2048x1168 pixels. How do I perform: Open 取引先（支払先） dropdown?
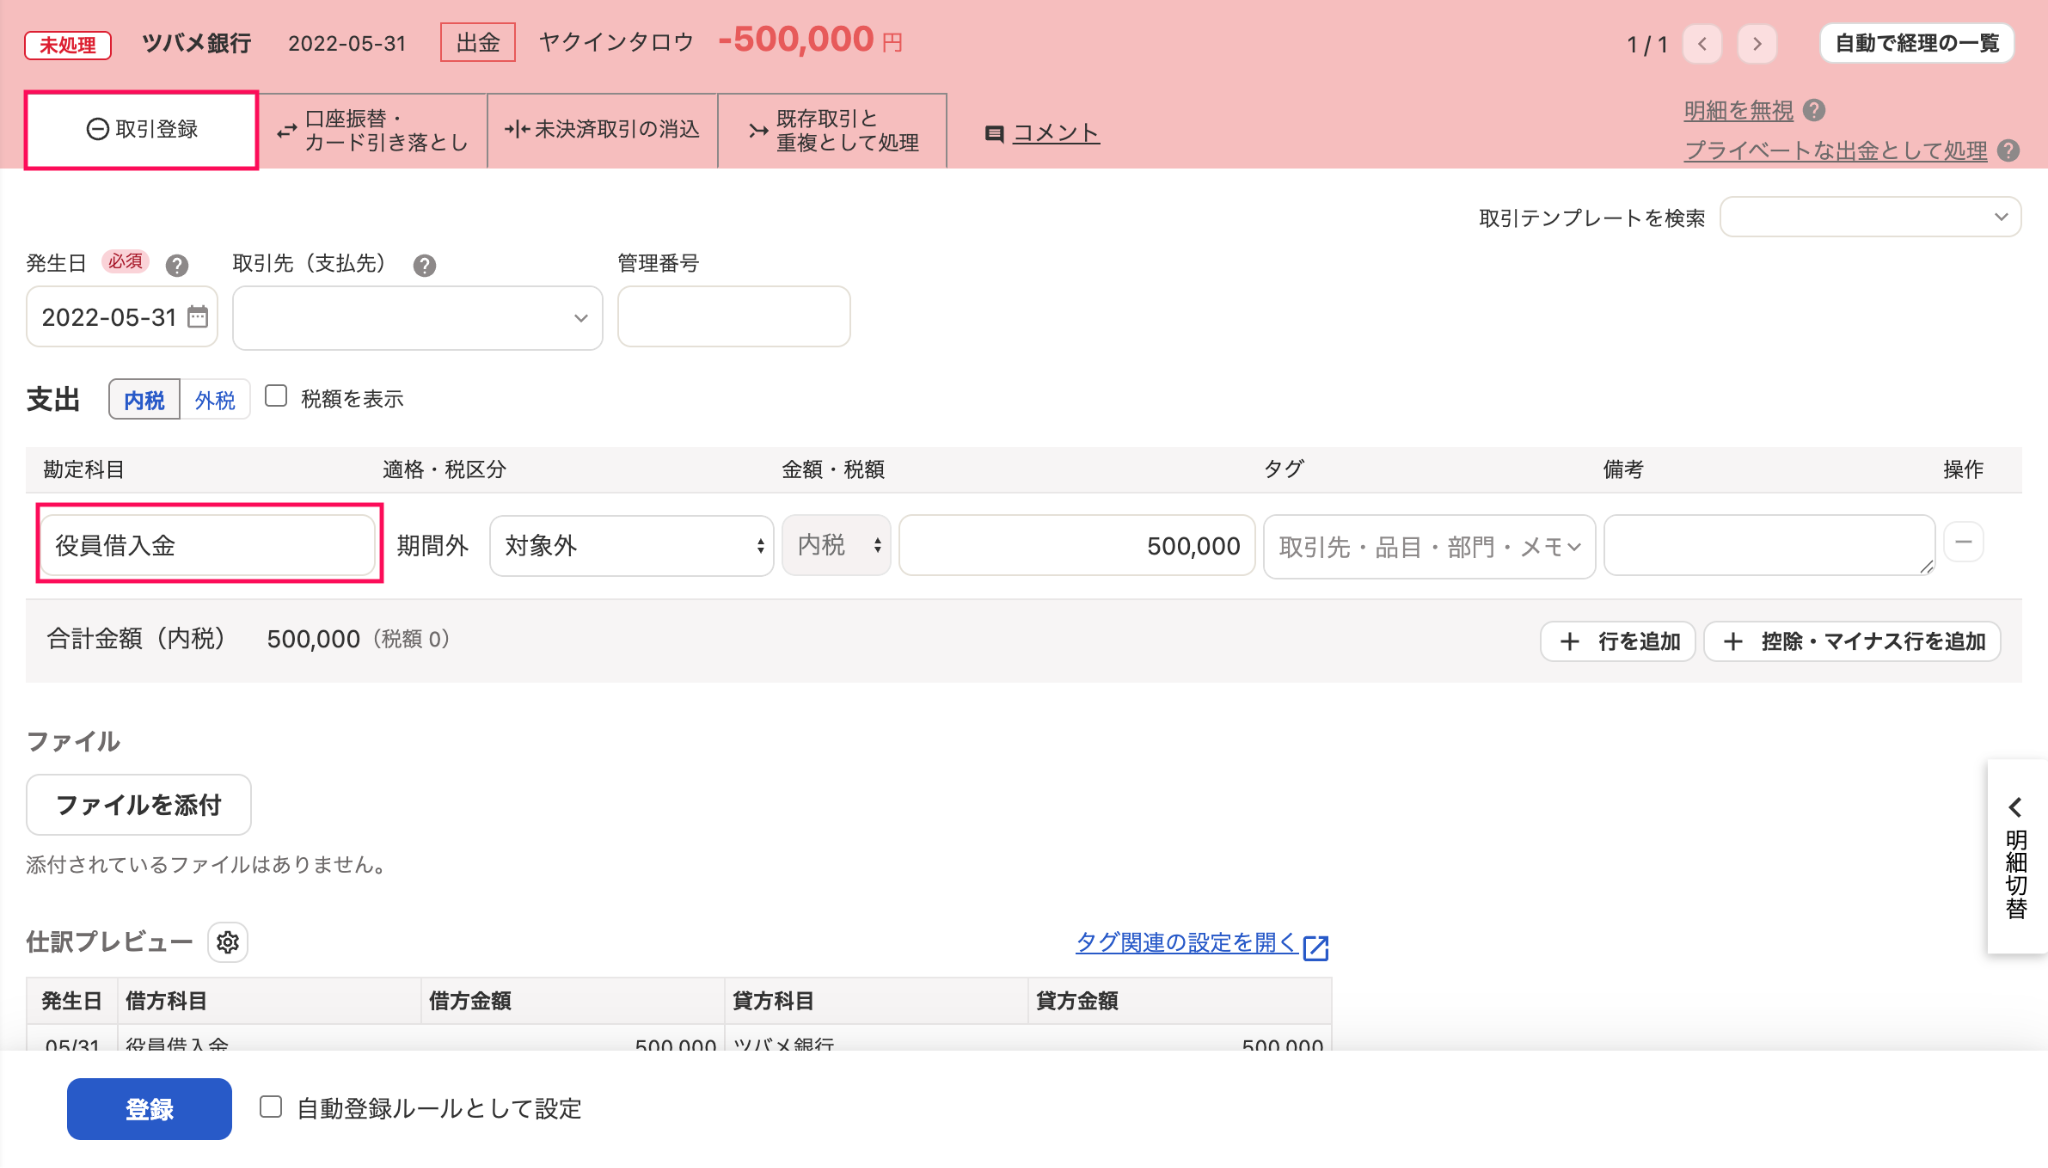click(x=417, y=318)
